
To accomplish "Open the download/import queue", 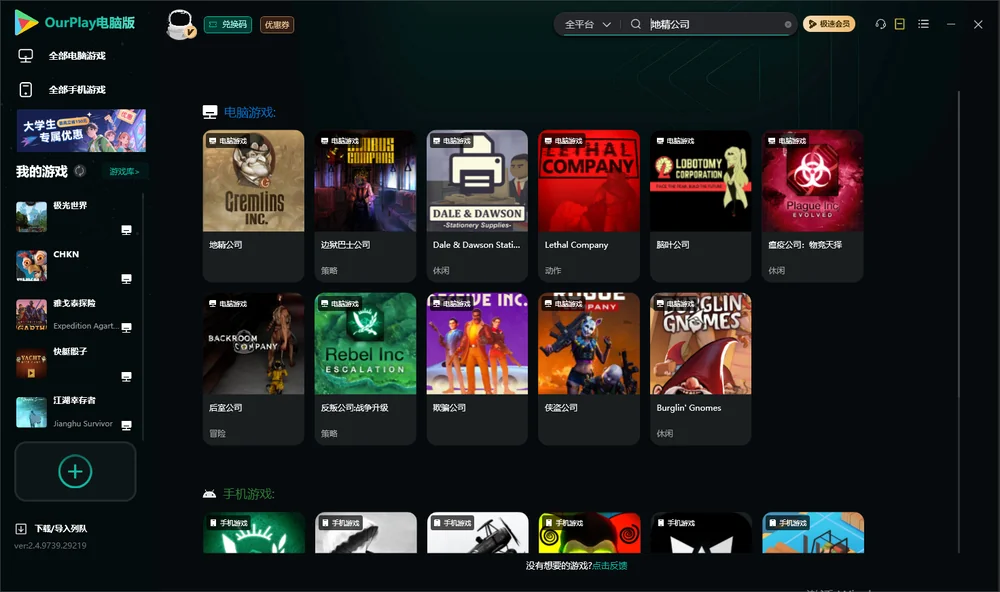I will 52,528.
